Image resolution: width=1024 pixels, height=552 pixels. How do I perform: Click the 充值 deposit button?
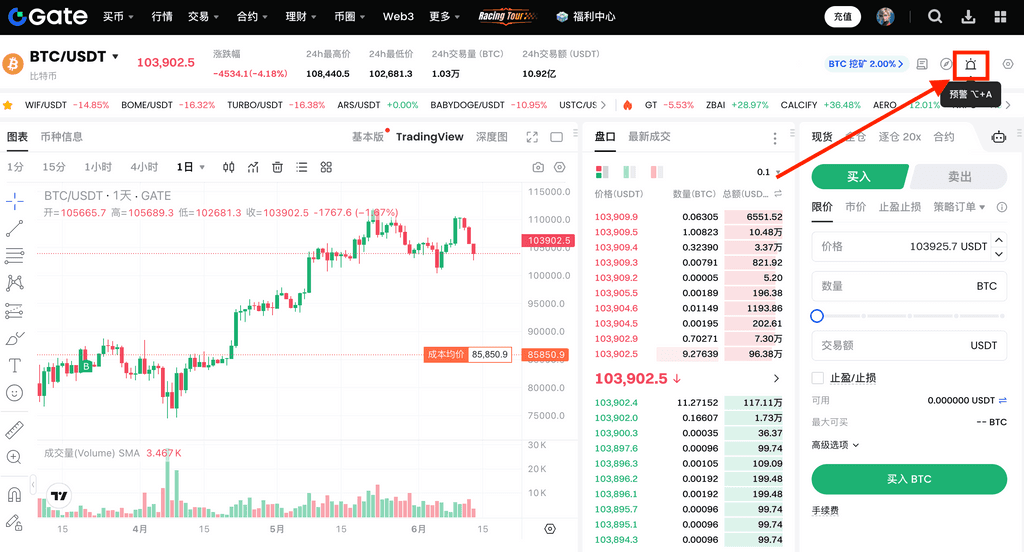pos(842,17)
